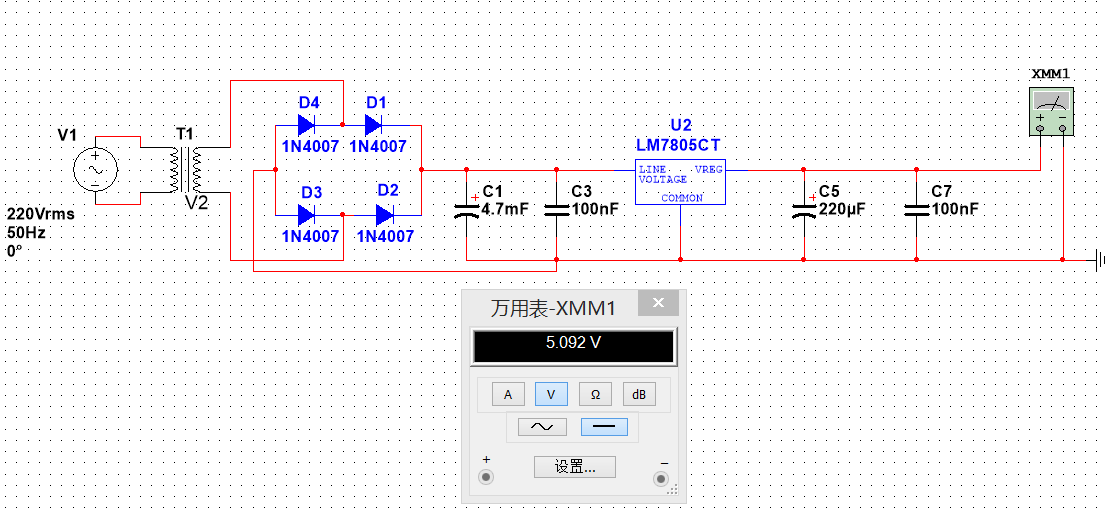1108x516 pixels.
Task: Switch multimeter to ammeter mode A
Action: coord(508,394)
